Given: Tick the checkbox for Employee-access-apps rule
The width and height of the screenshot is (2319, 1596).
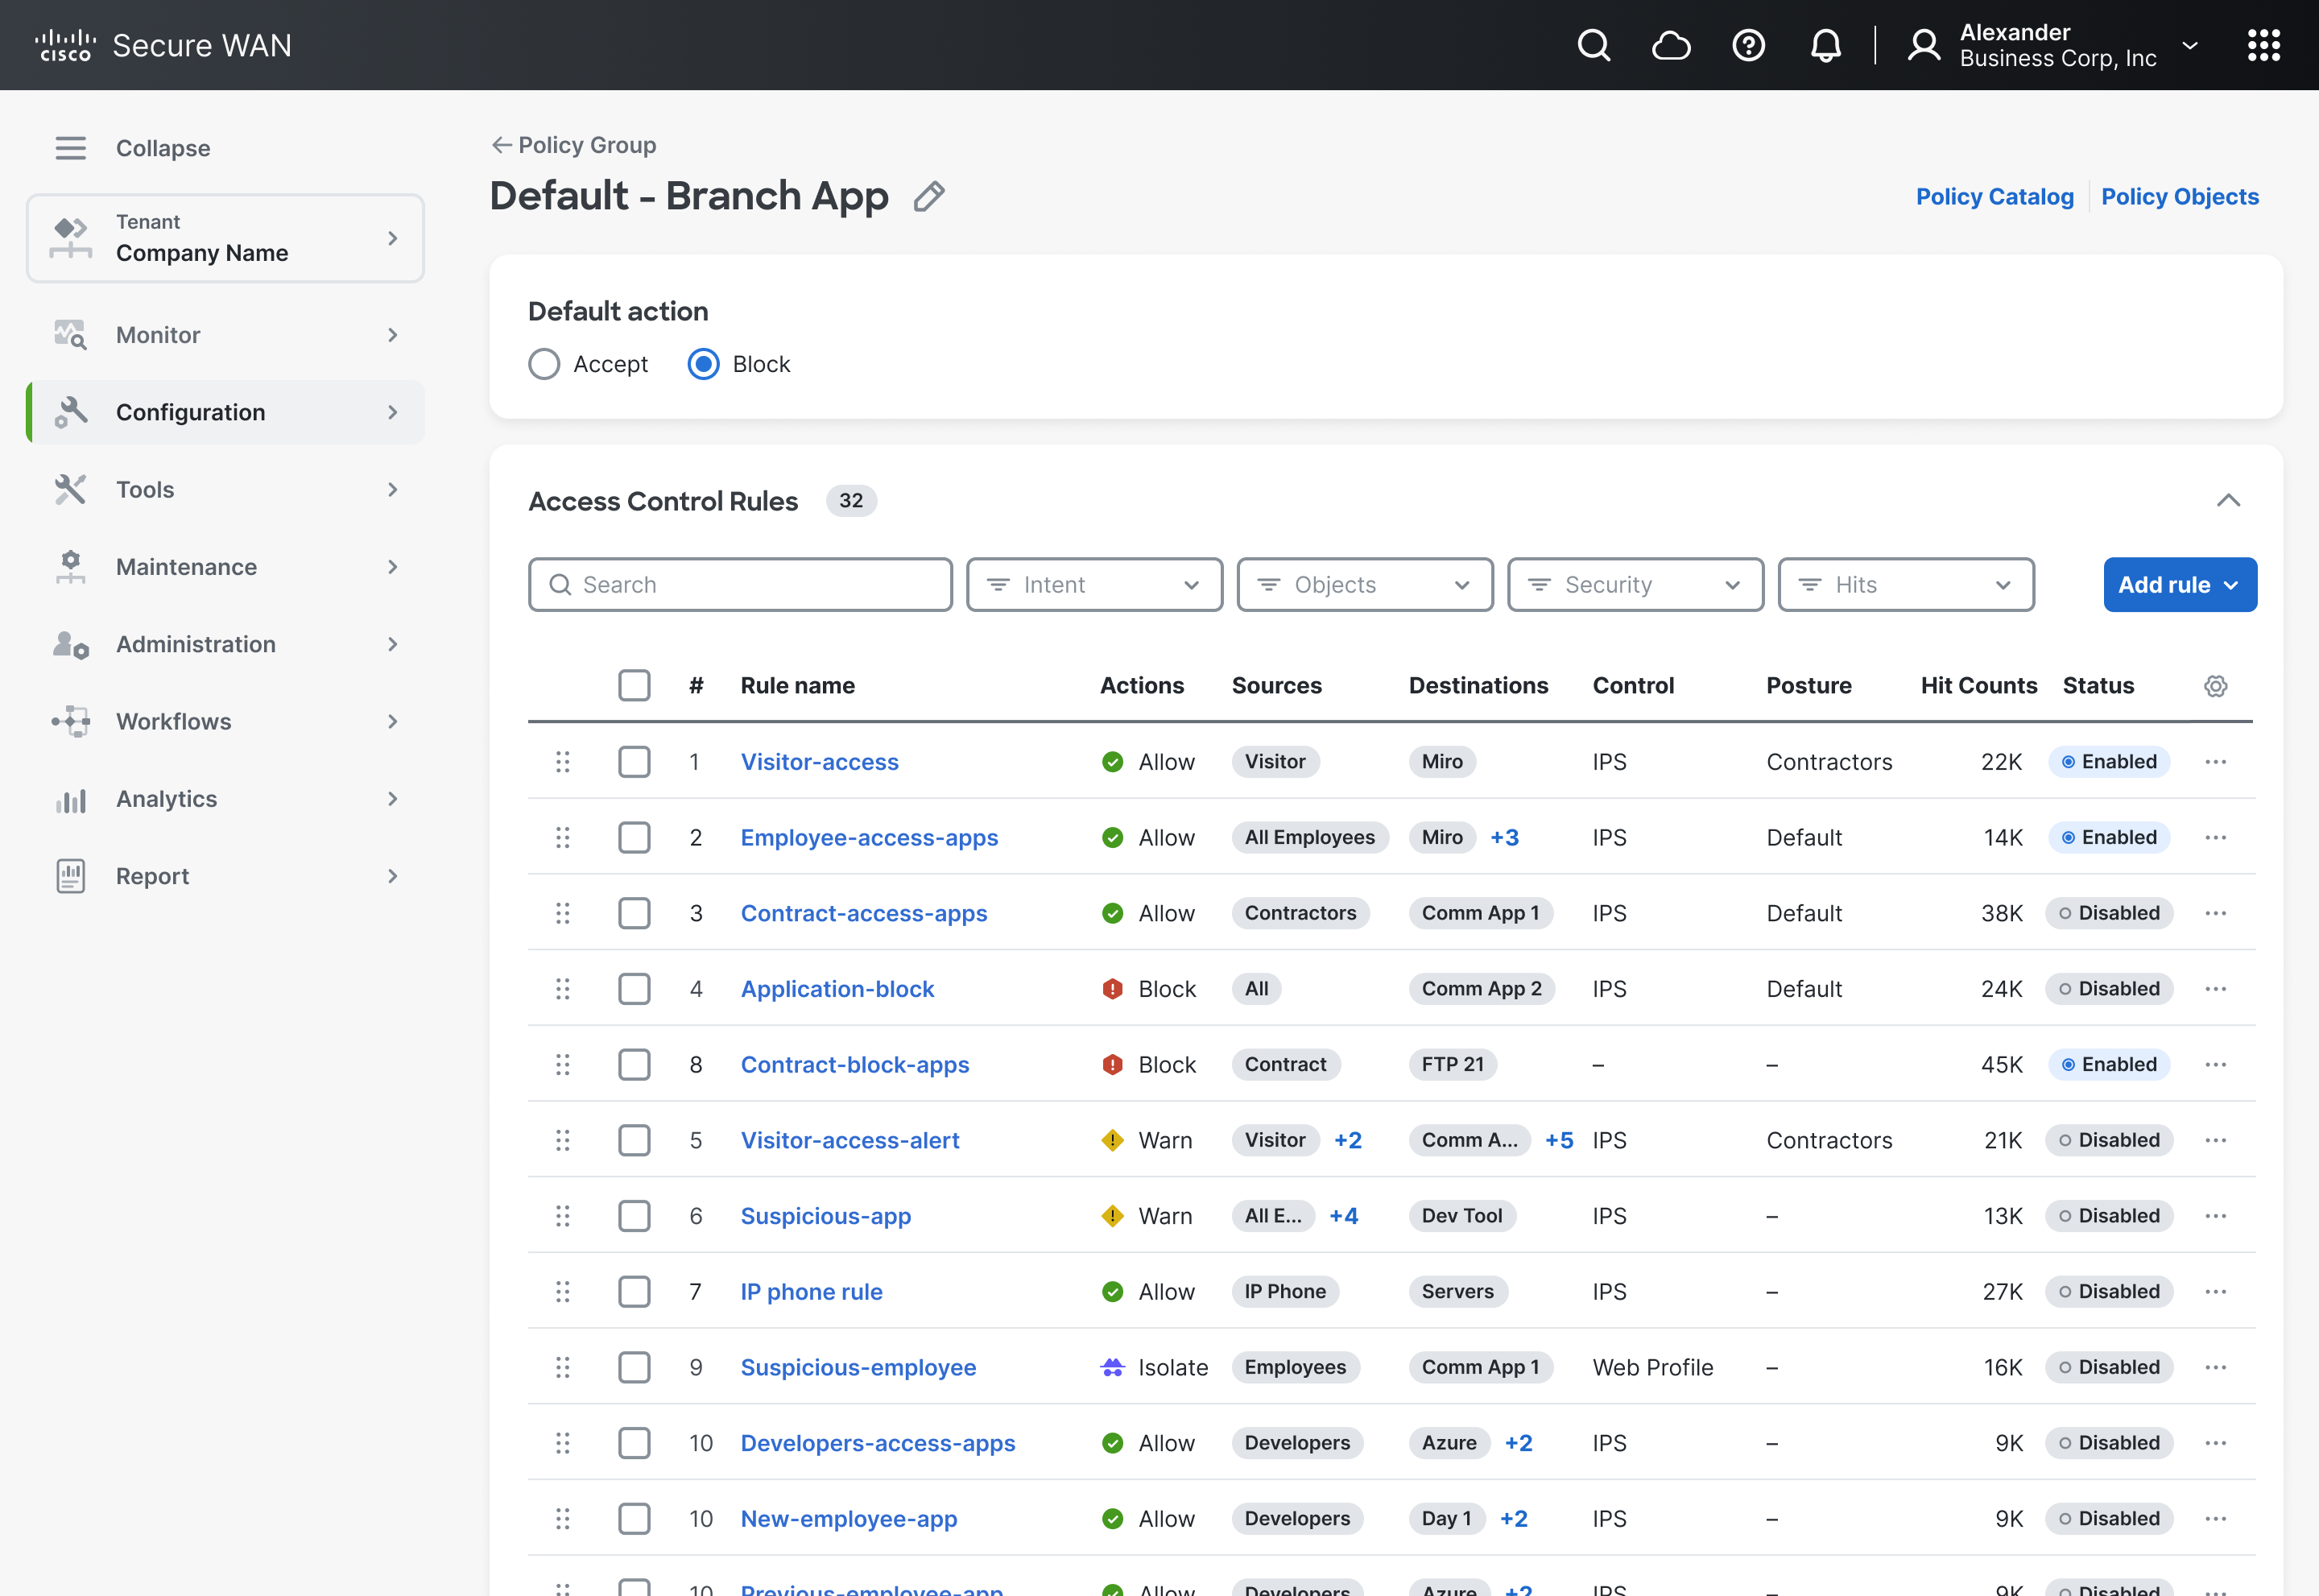Looking at the screenshot, I should pyautogui.click(x=634, y=838).
